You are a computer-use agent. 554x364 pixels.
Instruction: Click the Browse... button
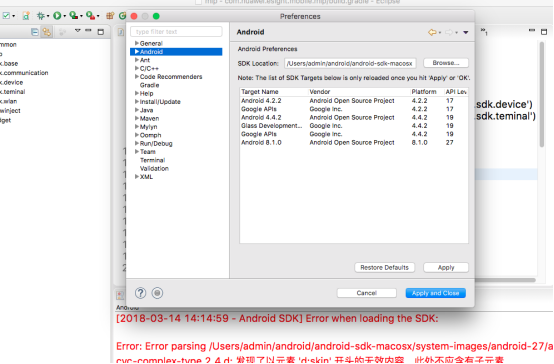coord(446,63)
